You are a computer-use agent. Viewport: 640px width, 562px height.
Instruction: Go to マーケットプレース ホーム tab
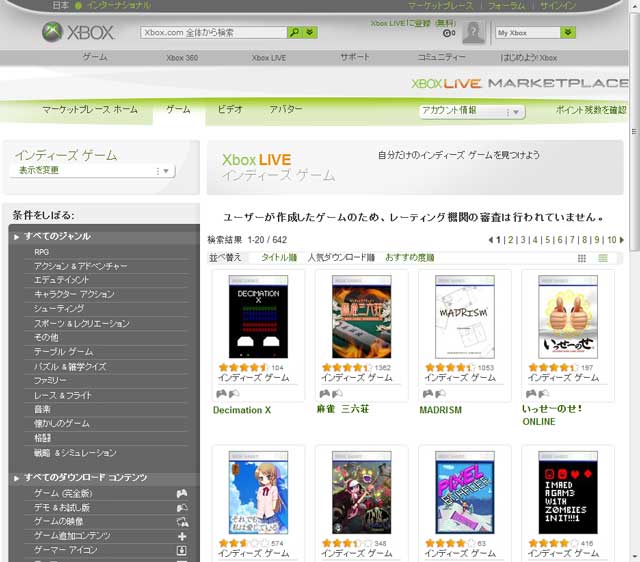(90, 109)
